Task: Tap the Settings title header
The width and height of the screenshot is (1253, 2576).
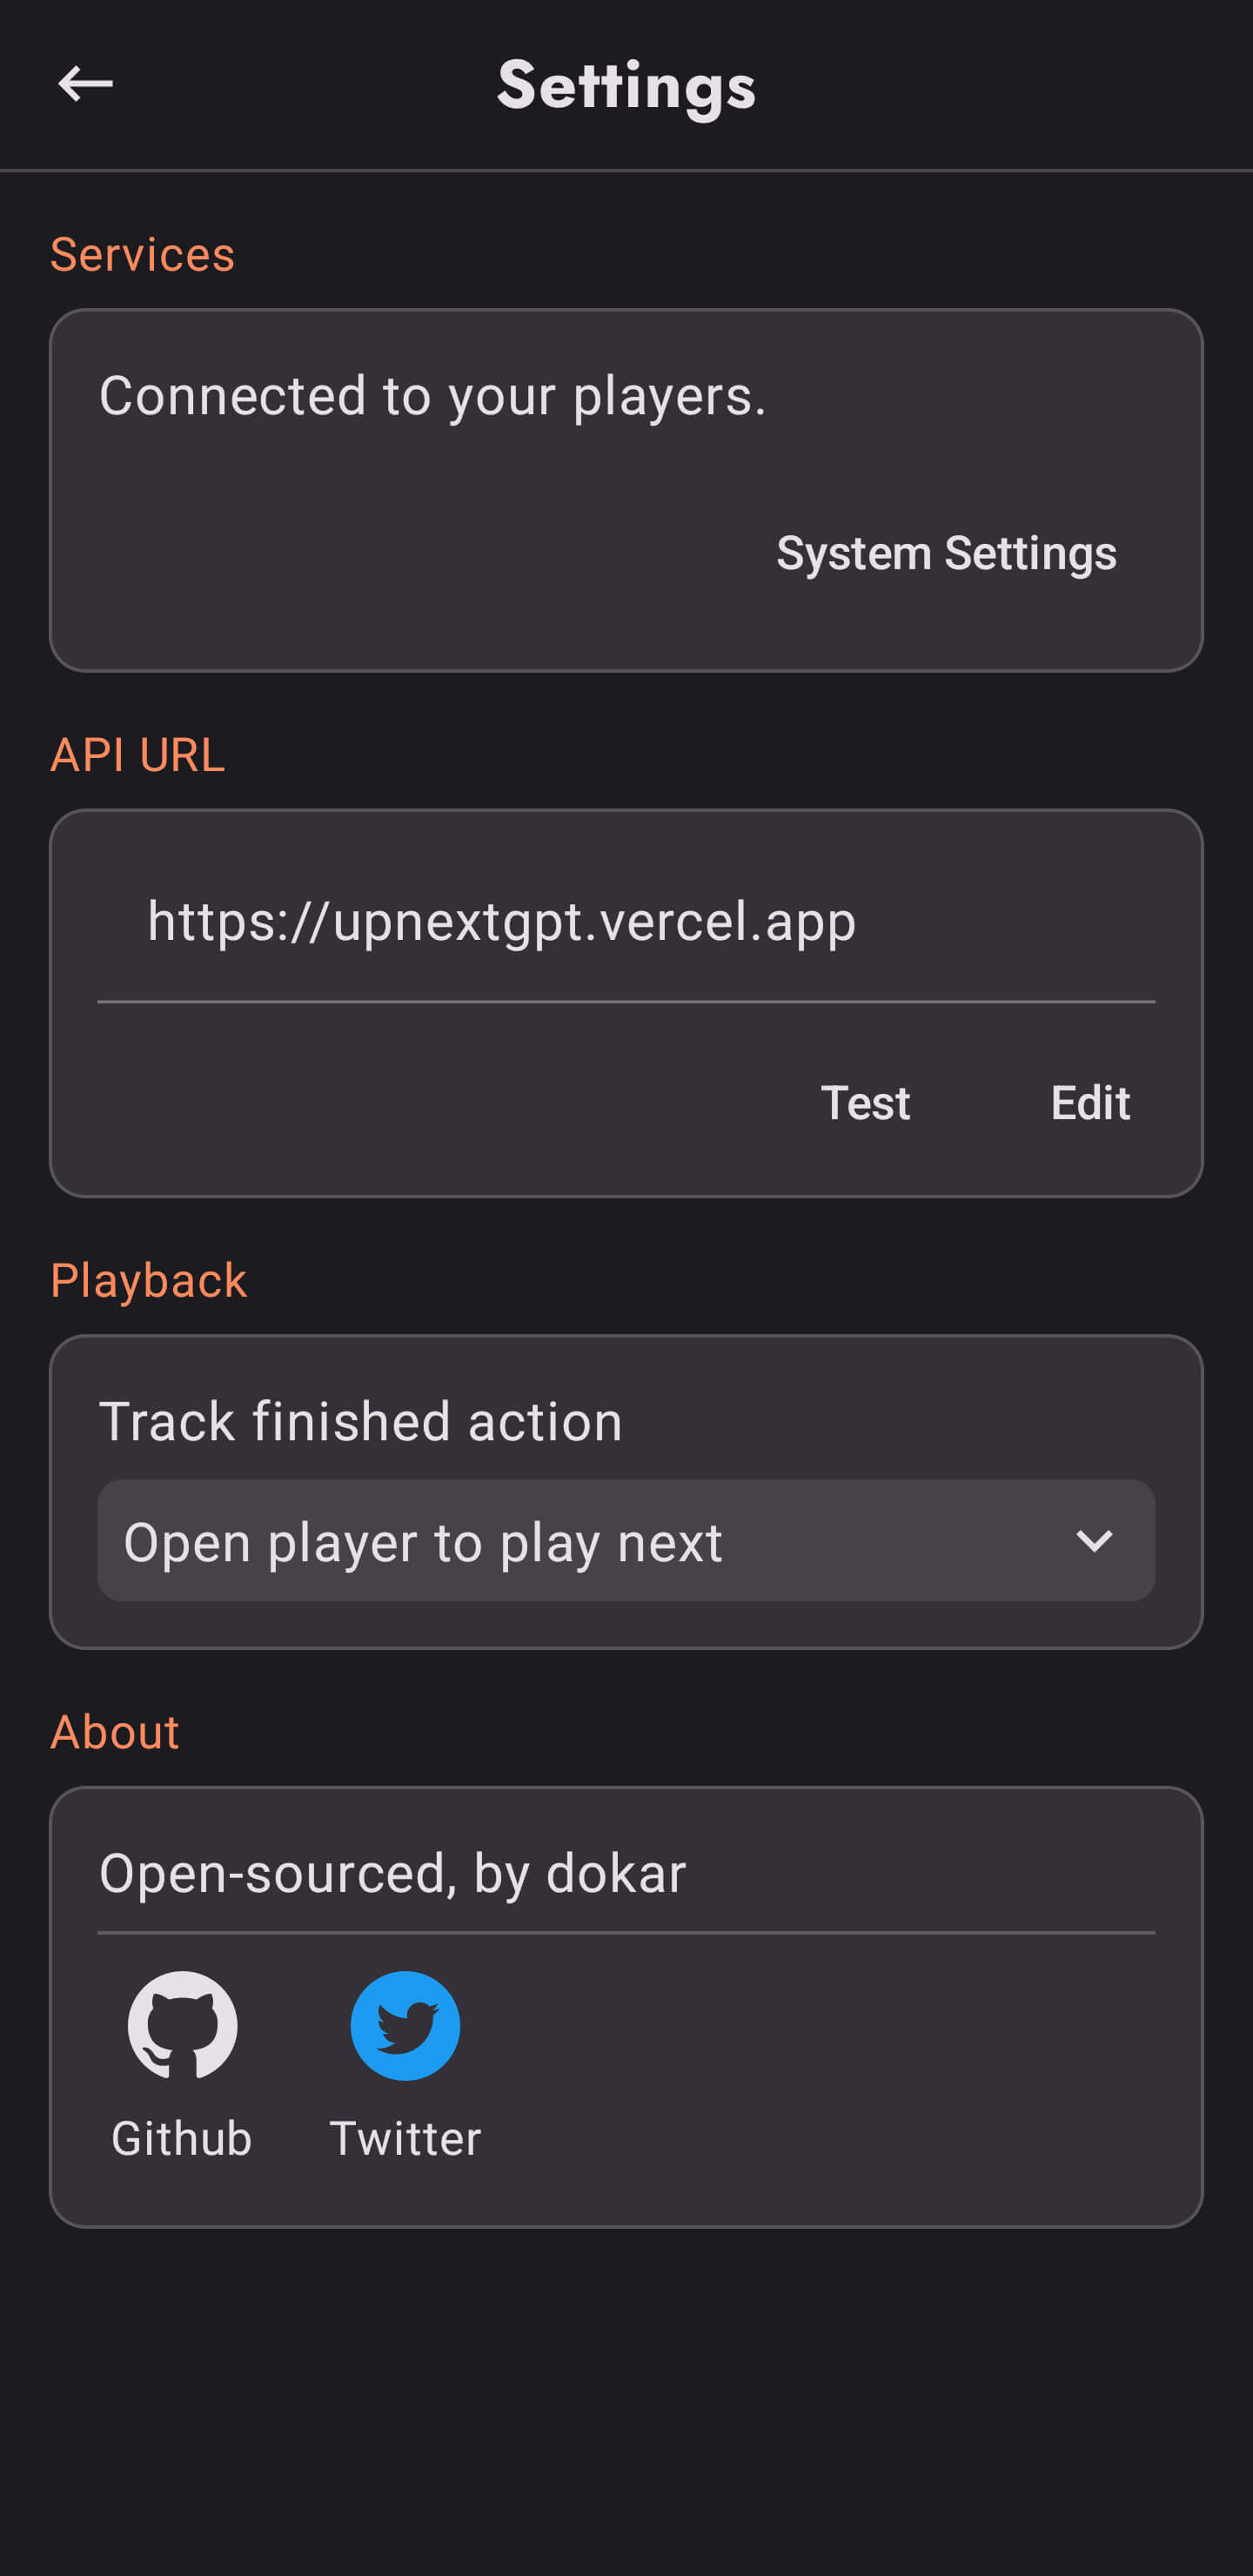Action: click(x=626, y=85)
